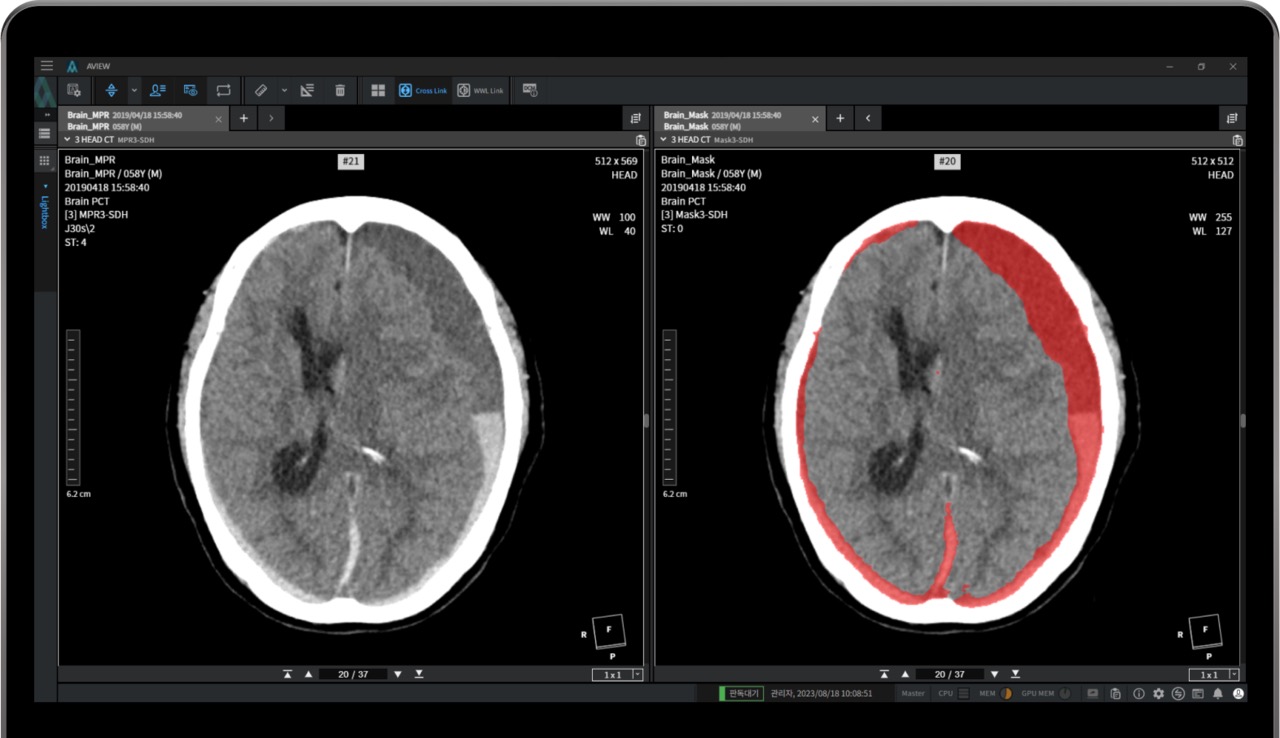Open the 1x1 layout dropdown in right viewer

pos(1232,675)
